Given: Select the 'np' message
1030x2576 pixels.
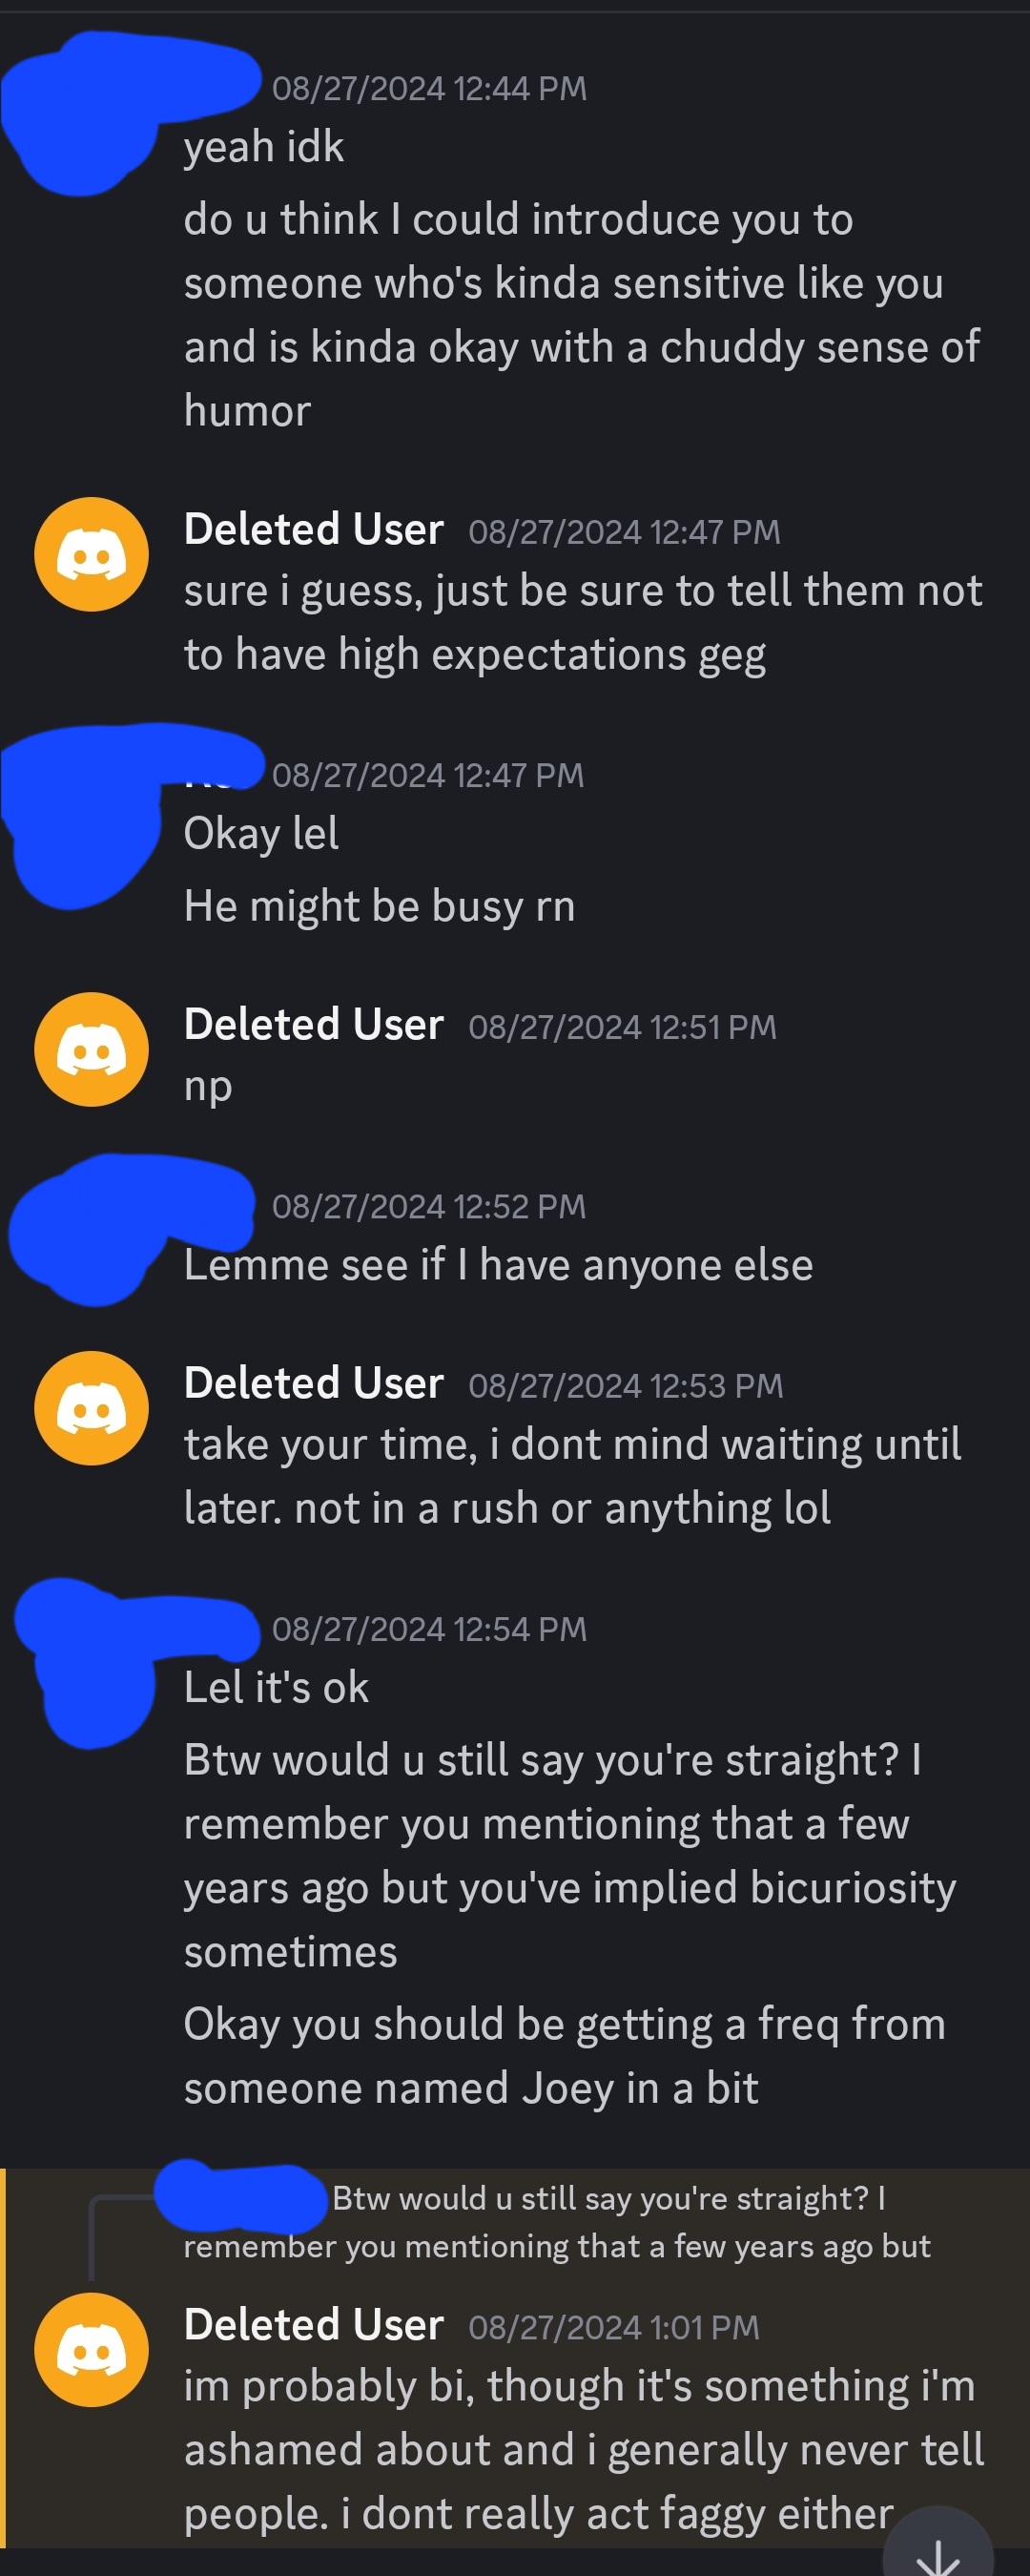Looking at the screenshot, I should (x=208, y=1087).
